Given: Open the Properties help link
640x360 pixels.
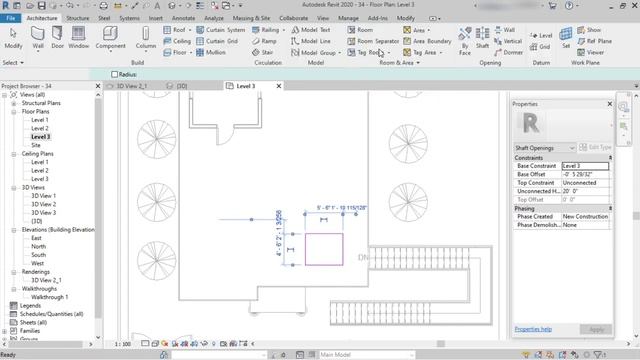Looking at the screenshot, I should coord(533,329).
